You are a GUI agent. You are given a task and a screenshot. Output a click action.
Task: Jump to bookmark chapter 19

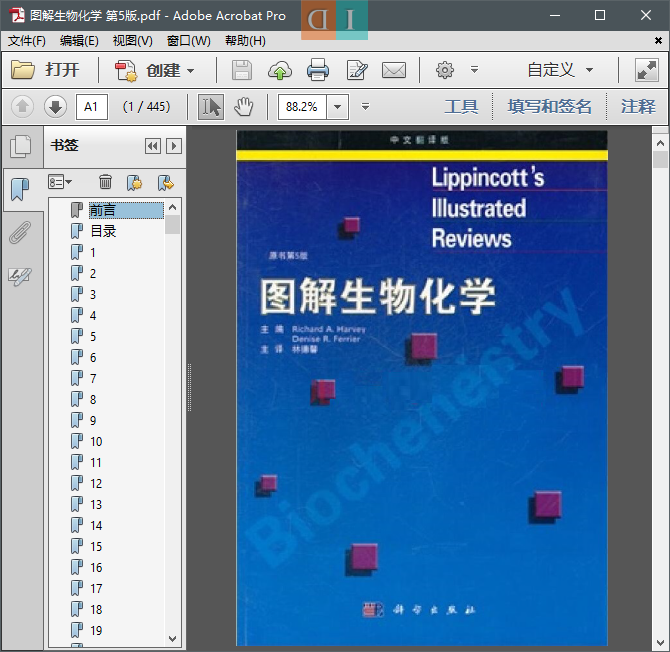click(96, 631)
